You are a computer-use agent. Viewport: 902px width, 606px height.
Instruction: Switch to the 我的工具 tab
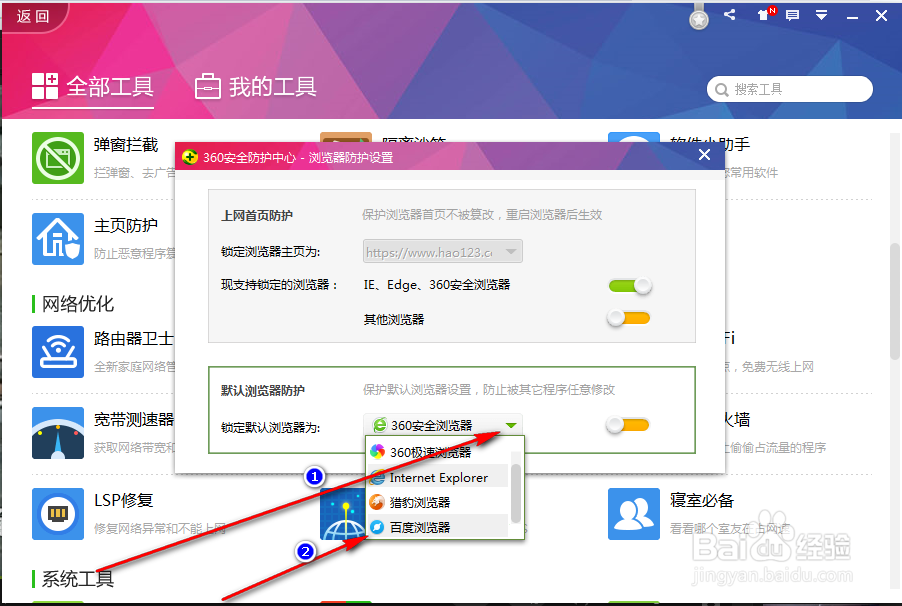coord(255,87)
